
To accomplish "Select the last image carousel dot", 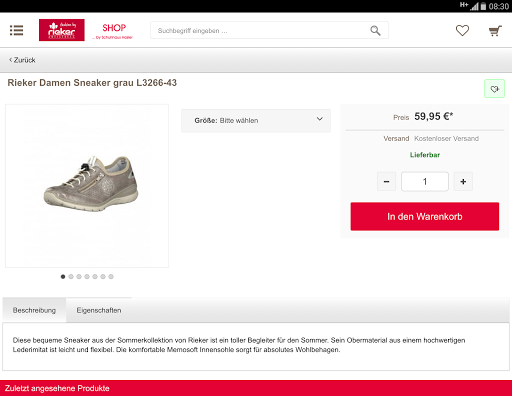I will [x=111, y=277].
